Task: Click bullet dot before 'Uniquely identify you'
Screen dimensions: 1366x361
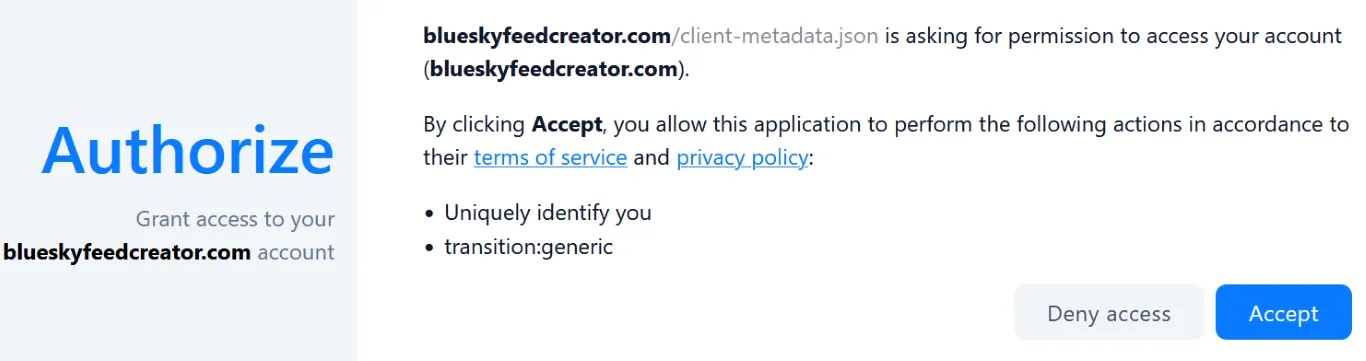Action: click(430, 214)
